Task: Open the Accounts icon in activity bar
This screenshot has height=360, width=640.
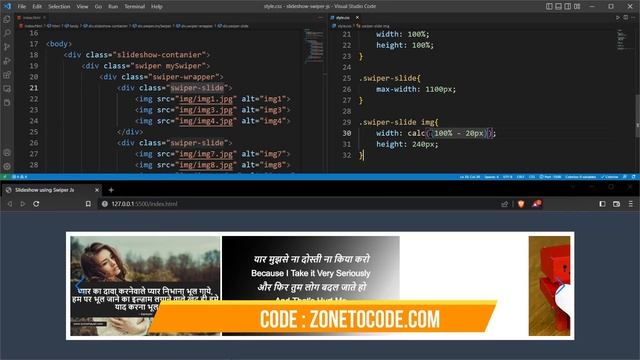Action: 7,153
